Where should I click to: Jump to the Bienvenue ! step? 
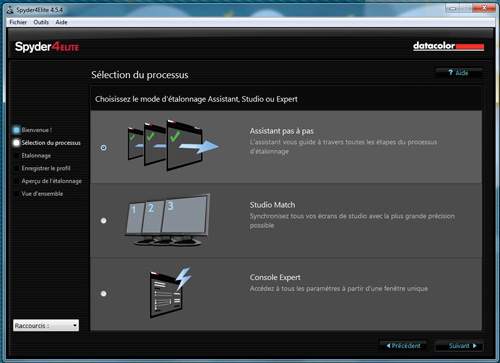point(33,130)
